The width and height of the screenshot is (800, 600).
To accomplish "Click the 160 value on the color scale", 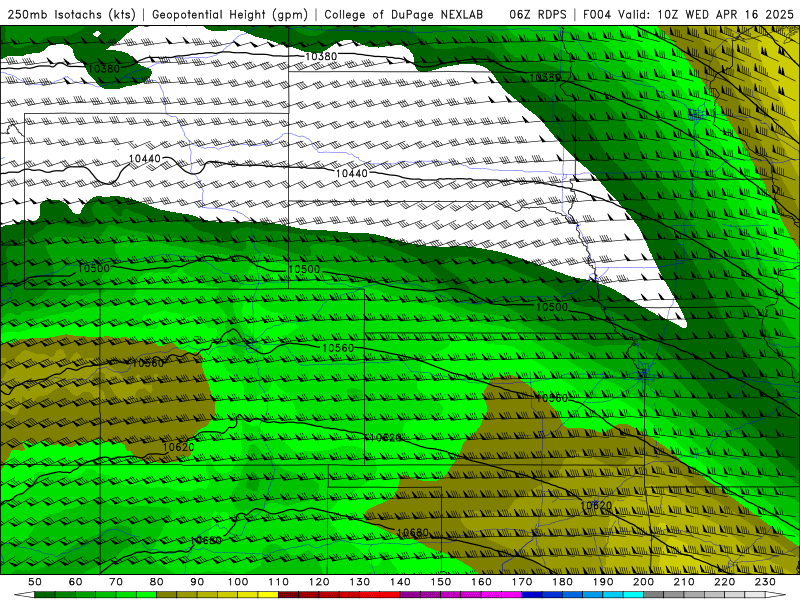I will click(x=482, y=582).
